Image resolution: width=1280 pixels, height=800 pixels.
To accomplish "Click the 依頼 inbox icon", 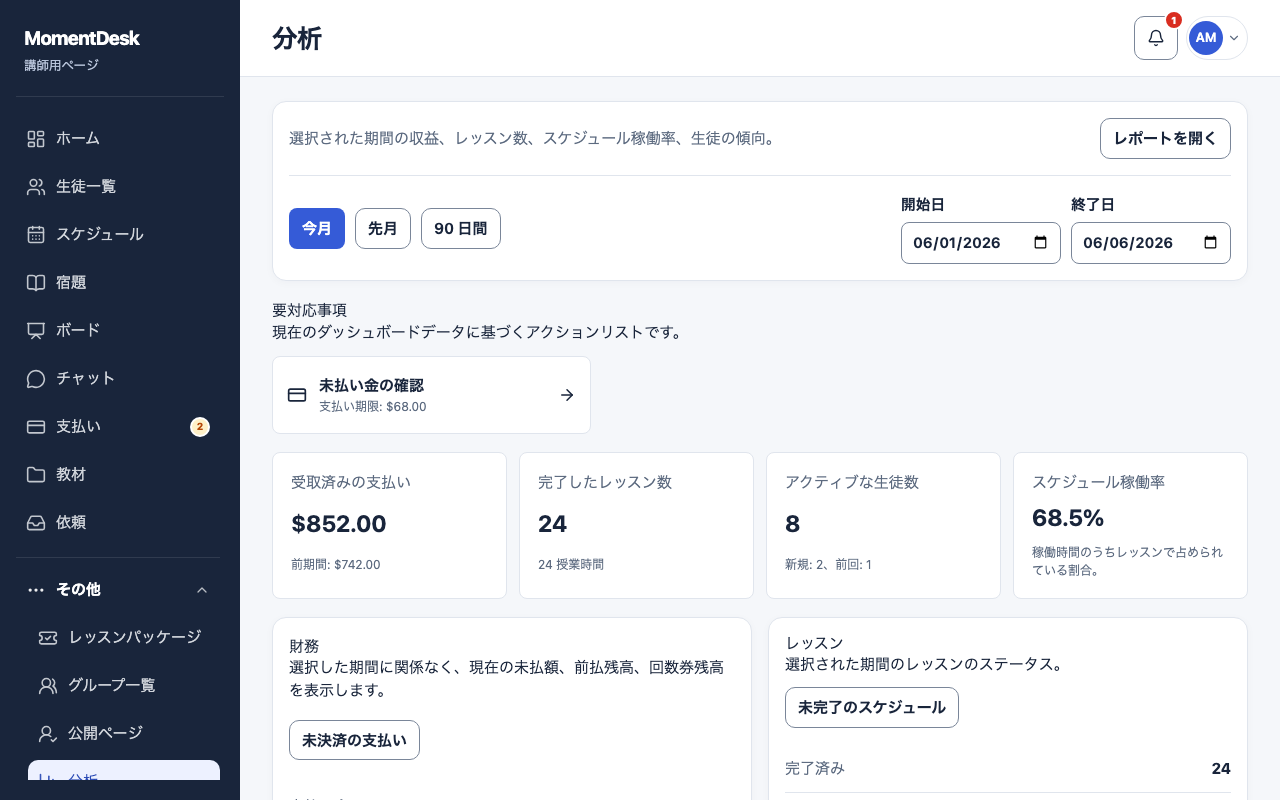I will pos(36,523).
